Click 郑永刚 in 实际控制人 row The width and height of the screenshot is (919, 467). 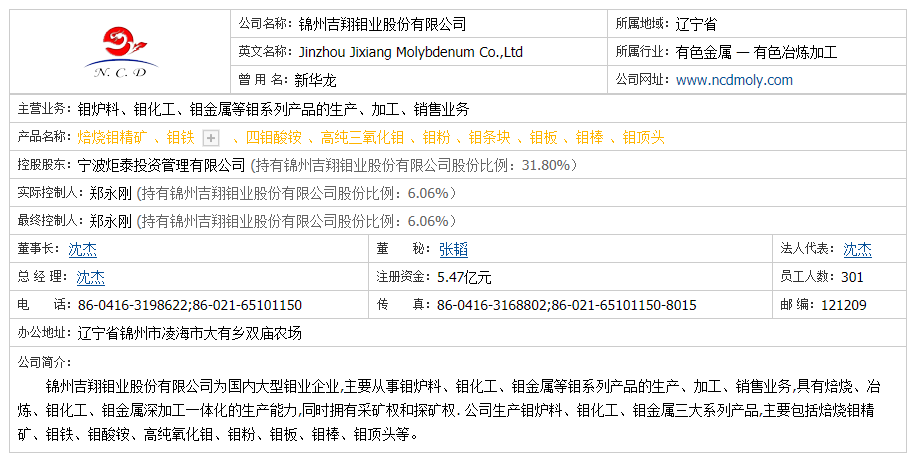pos(110,193)
